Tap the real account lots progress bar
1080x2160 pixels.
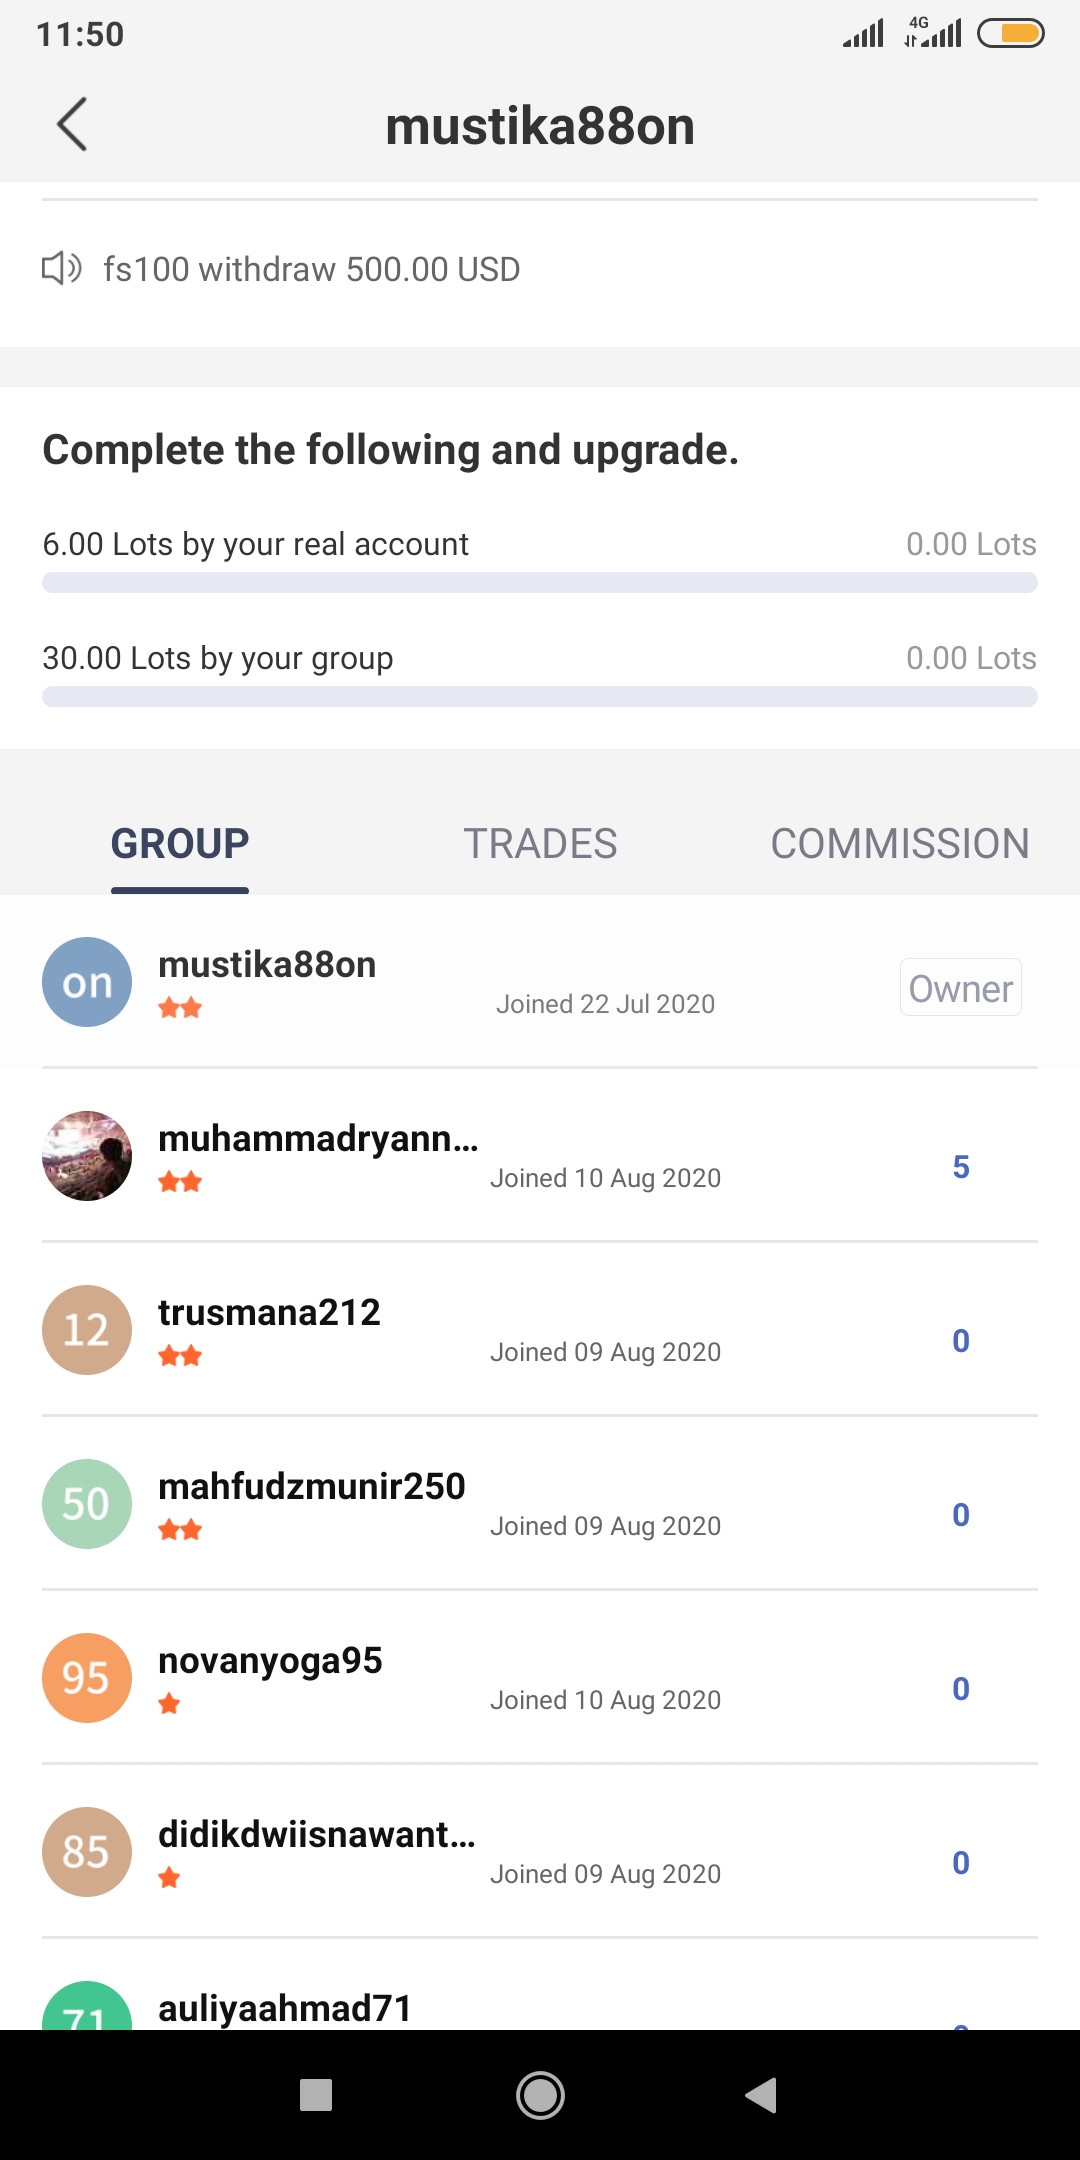point(540,583)
